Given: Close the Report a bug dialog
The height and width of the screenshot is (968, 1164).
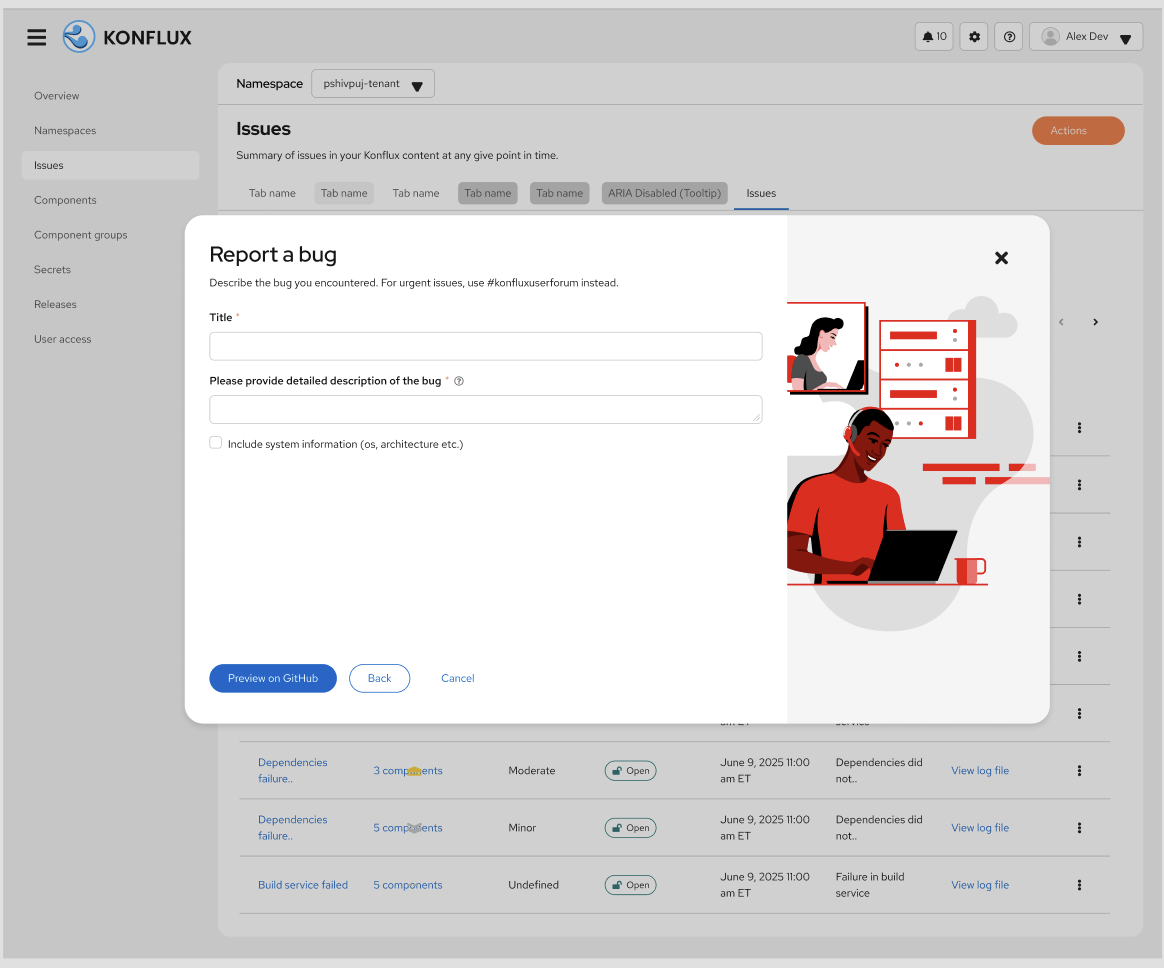Looking at the screenshot, I should [x=1001, y=258].
